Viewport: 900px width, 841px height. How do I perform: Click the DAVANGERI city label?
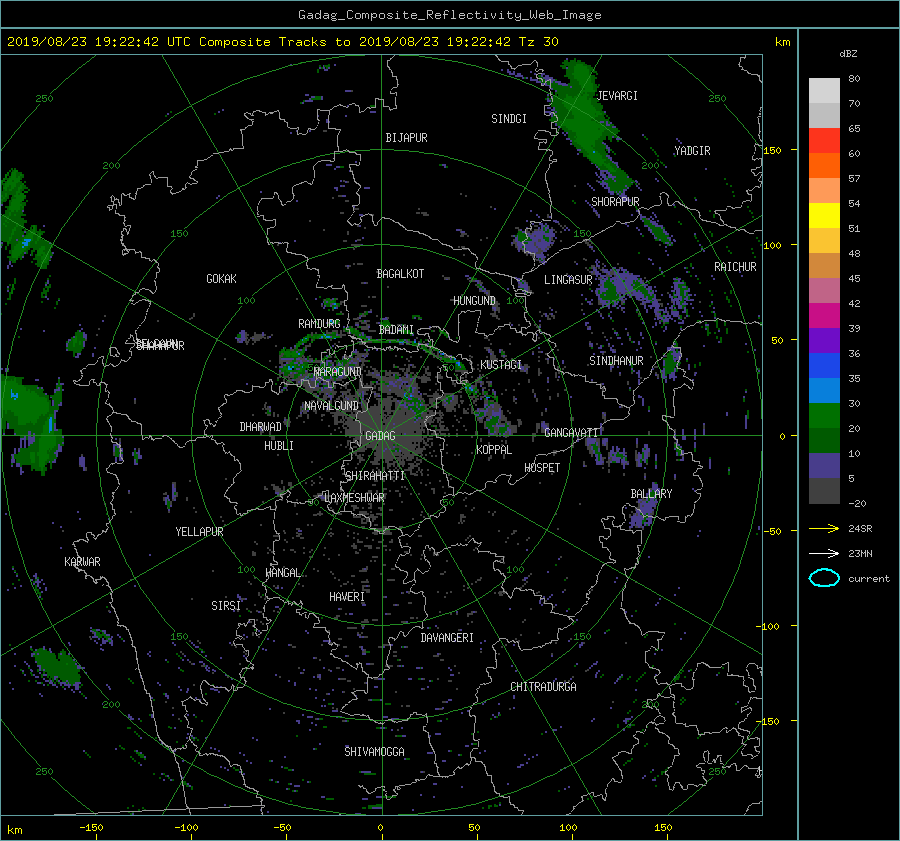point(447,638)
